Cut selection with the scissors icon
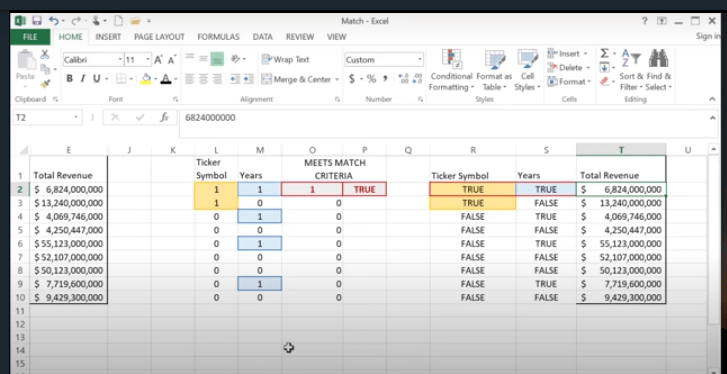 pos(45,55)
